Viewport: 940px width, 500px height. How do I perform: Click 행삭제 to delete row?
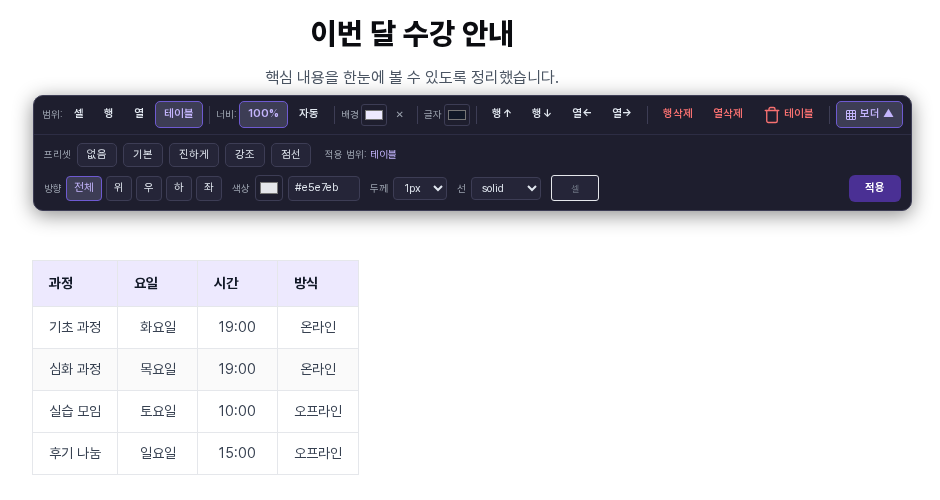[x=677, y=113]
